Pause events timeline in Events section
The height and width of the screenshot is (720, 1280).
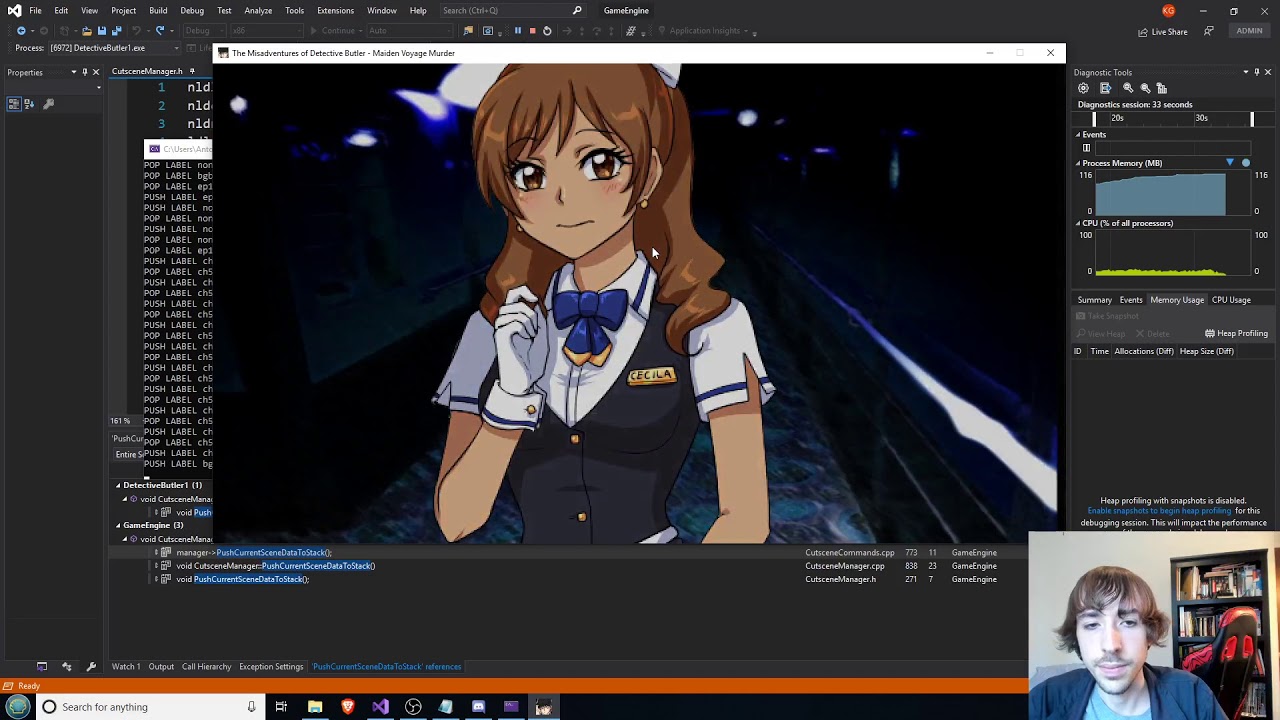(1086, 148)
